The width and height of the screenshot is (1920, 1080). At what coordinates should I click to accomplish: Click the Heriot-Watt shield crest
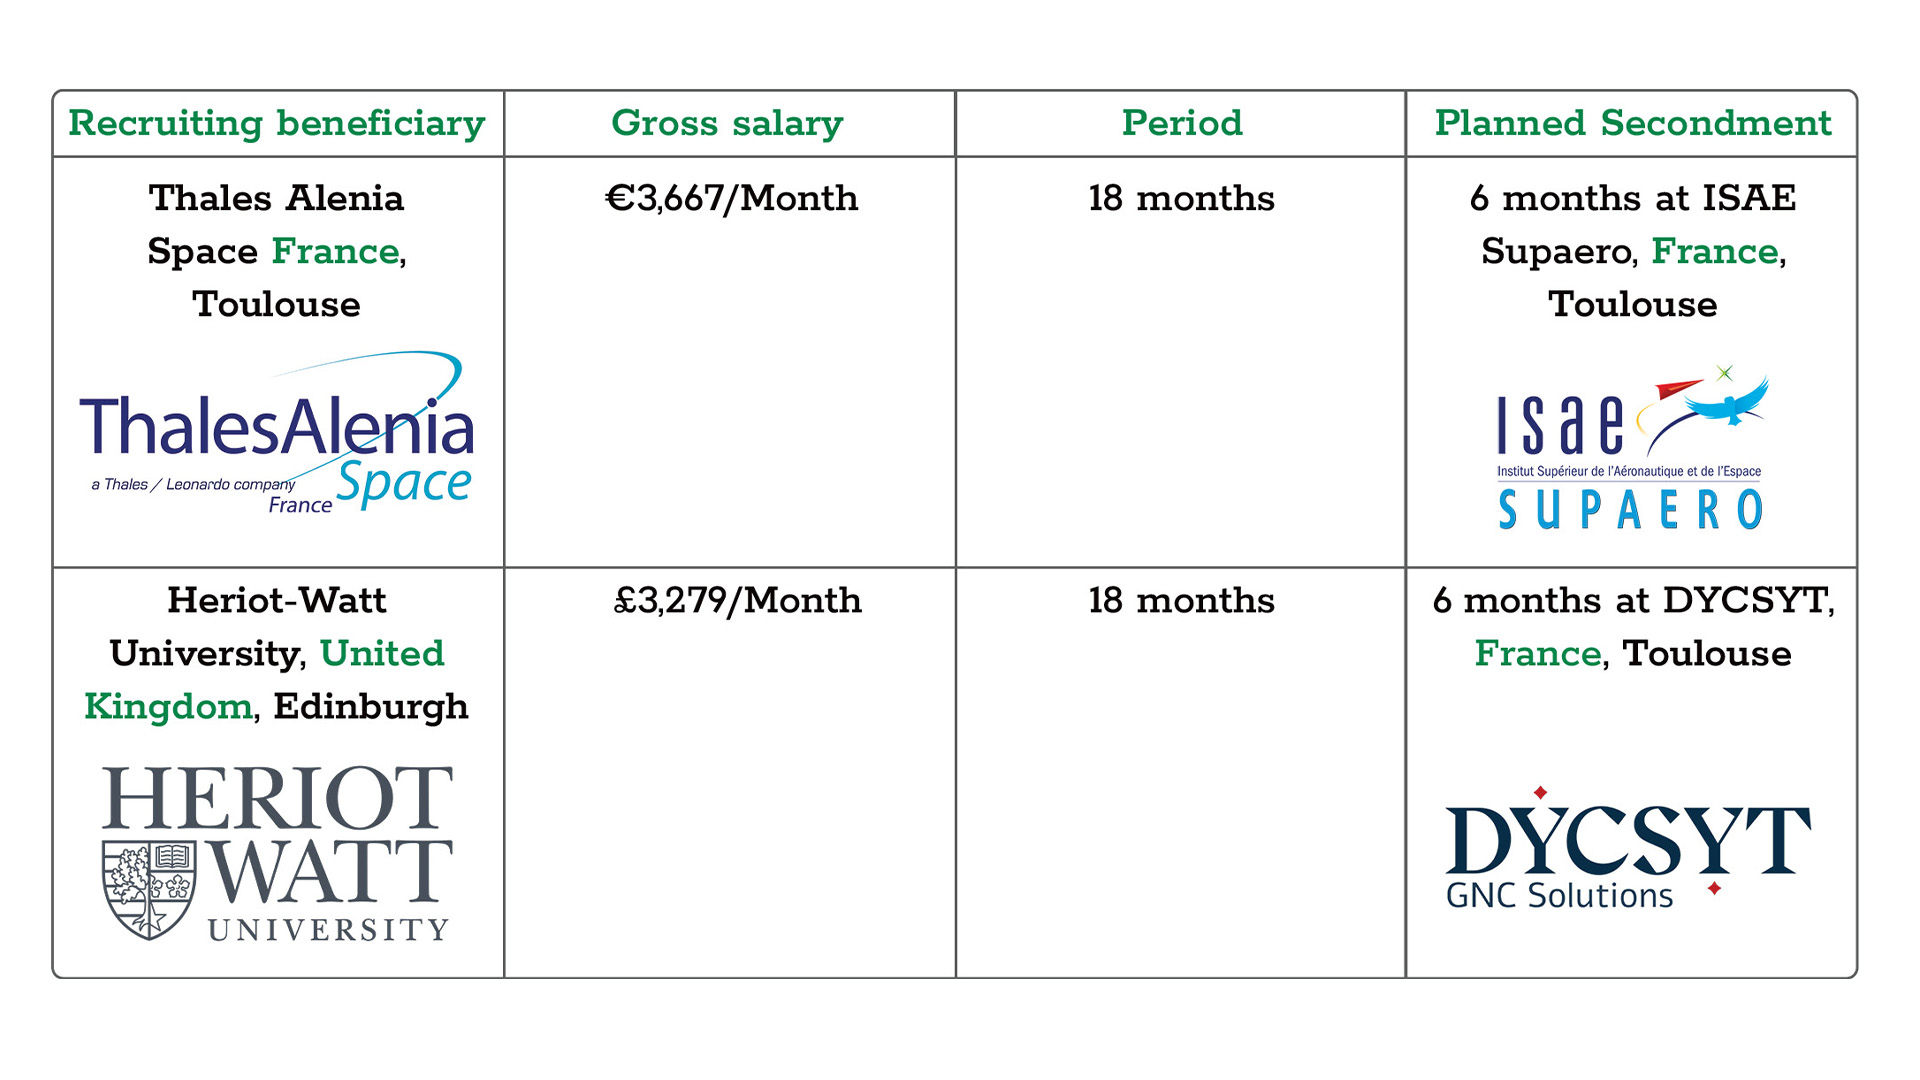pyautogui.click(x=150, y=890)
